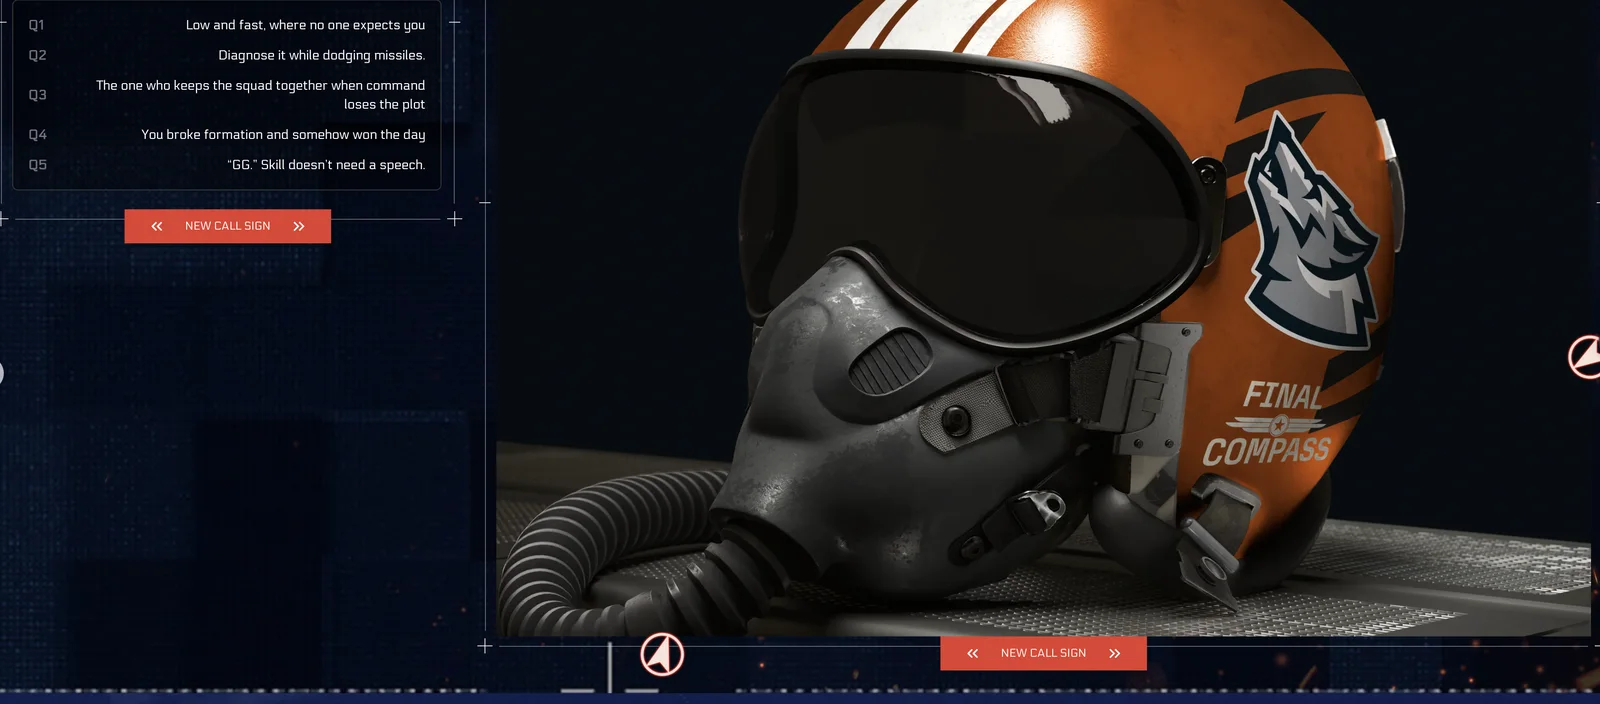Click the NEW CALL SIGN button below the helmet image

point(1043,653)
